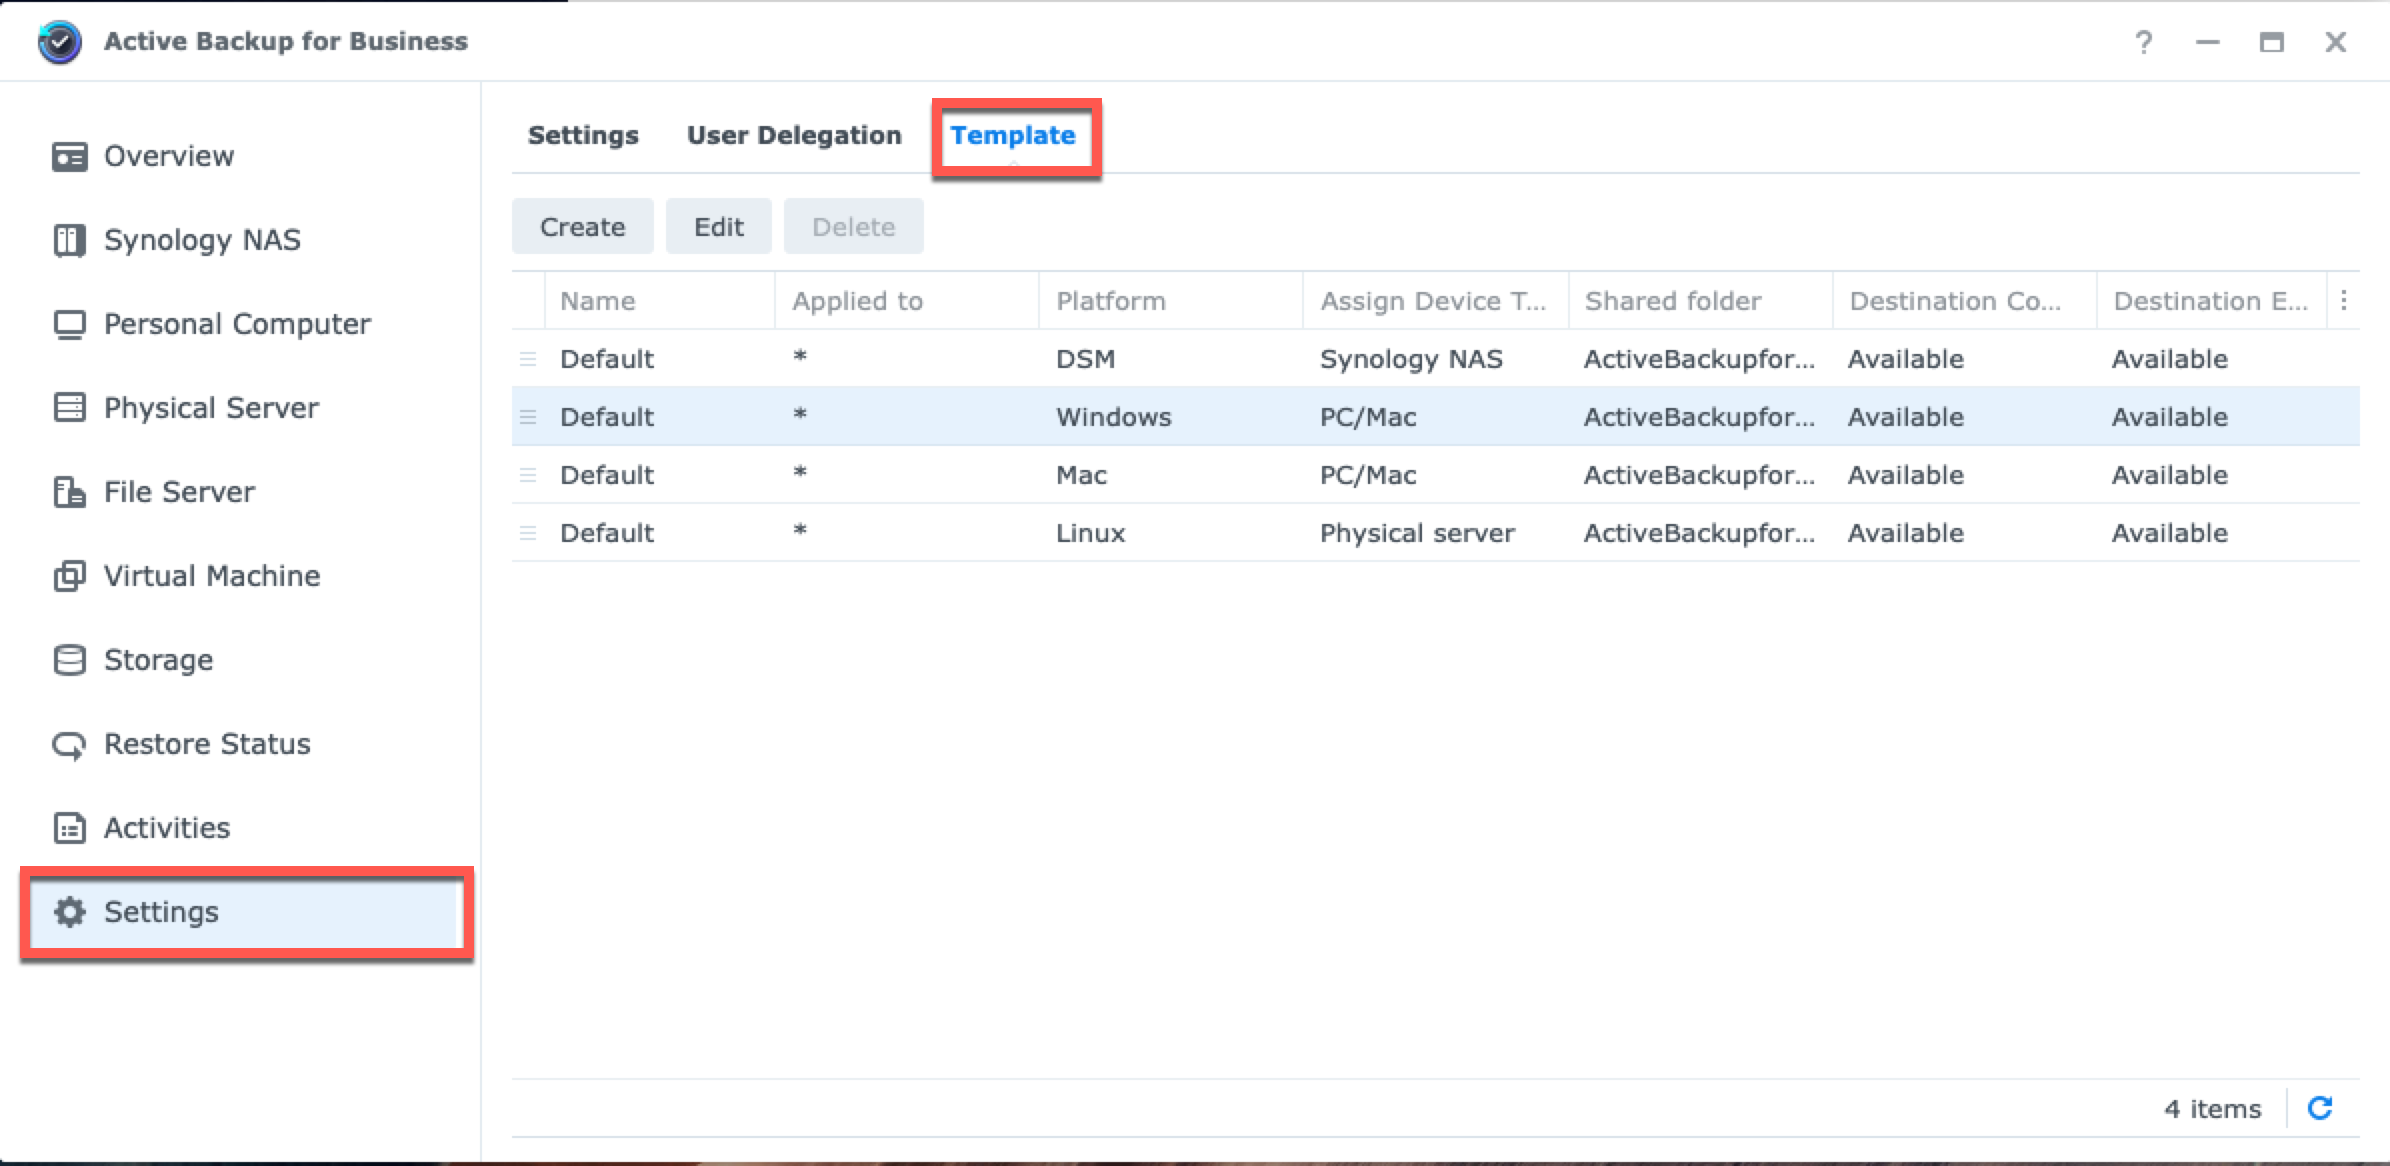This screenshot has width=2390, height=1166.
Task: Select the DSM Default template row
Action: [1085, 359]
